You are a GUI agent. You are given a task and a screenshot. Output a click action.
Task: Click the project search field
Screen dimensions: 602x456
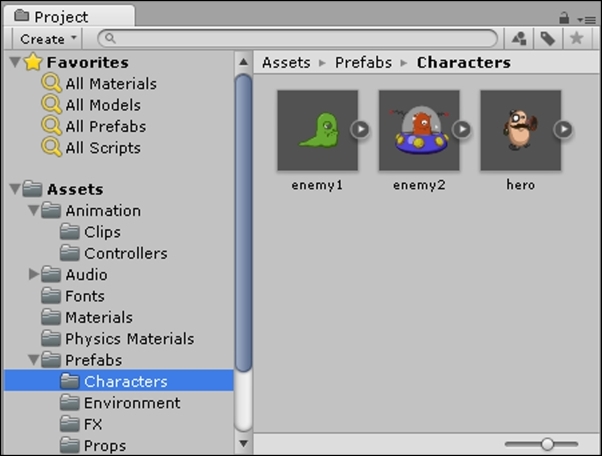click(298, 38)
